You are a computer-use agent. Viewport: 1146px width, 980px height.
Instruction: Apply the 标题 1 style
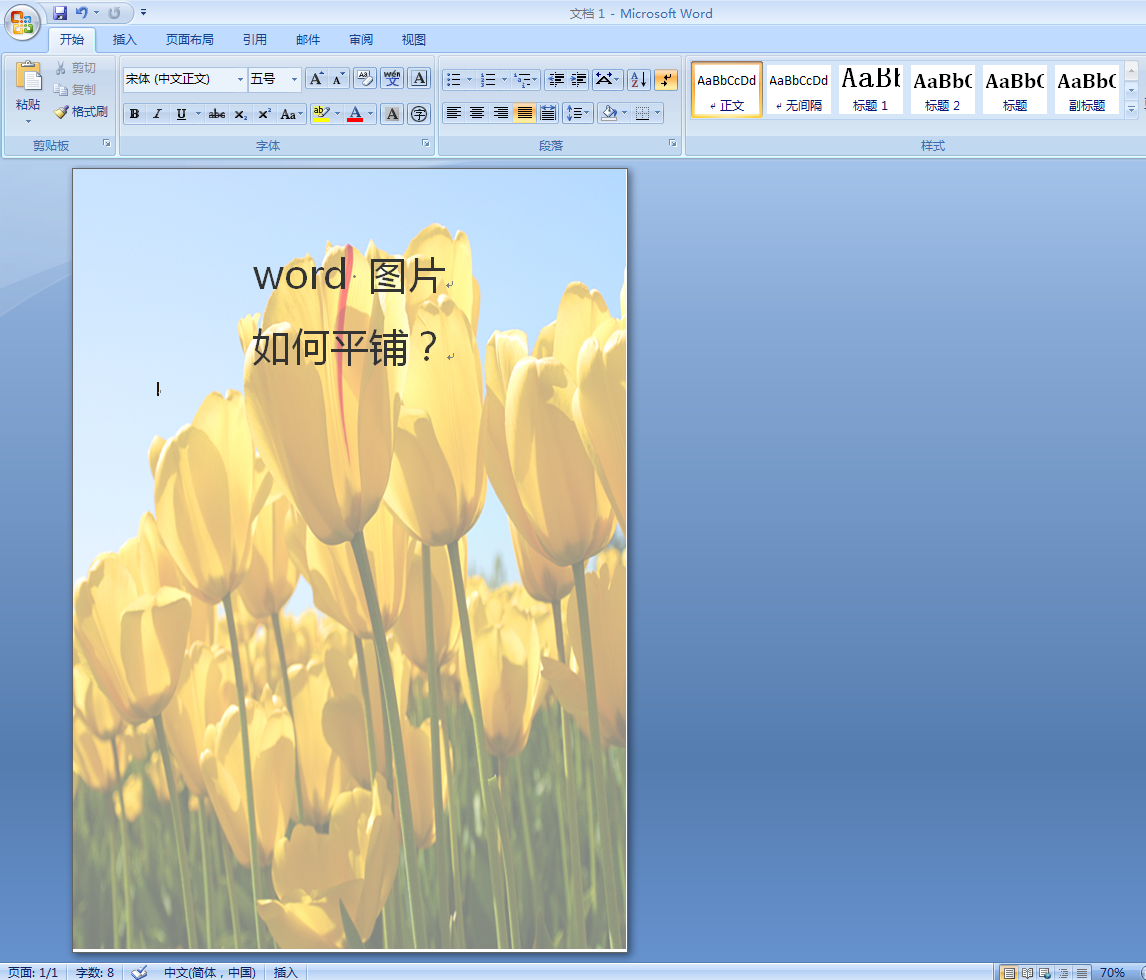tap(870, 89)
